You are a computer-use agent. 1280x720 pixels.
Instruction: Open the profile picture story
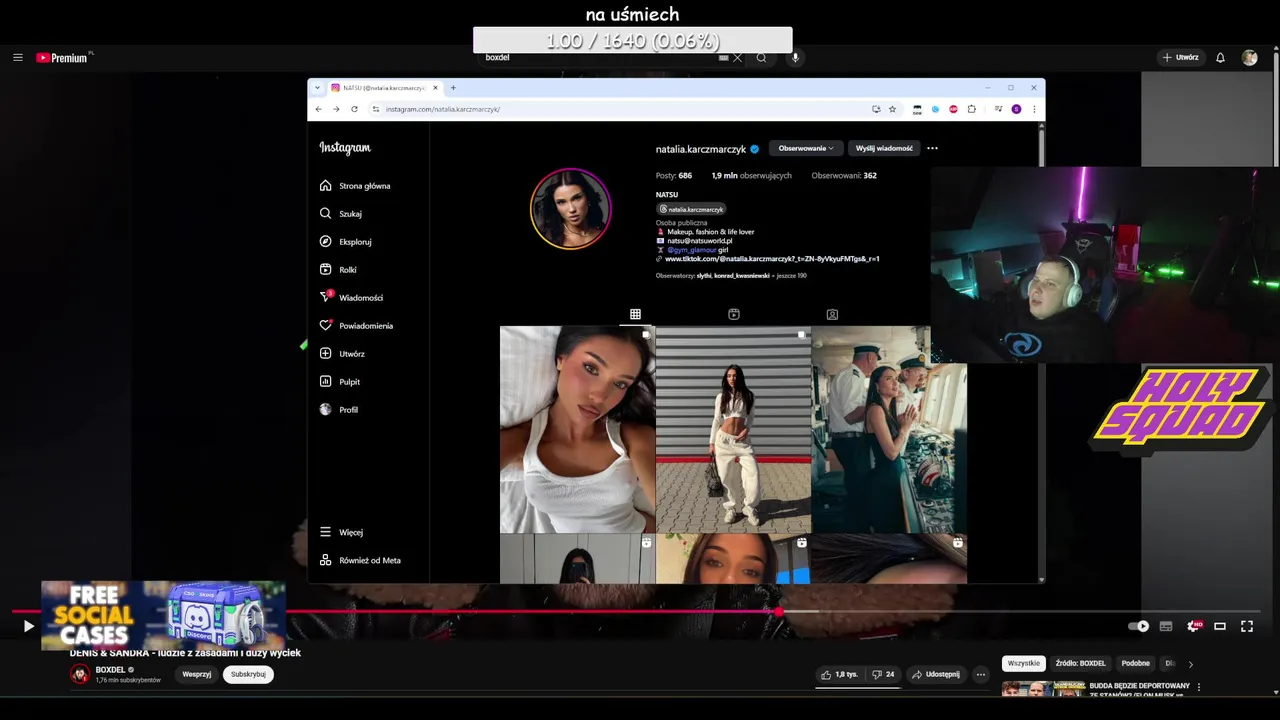(x=570, y=208)
